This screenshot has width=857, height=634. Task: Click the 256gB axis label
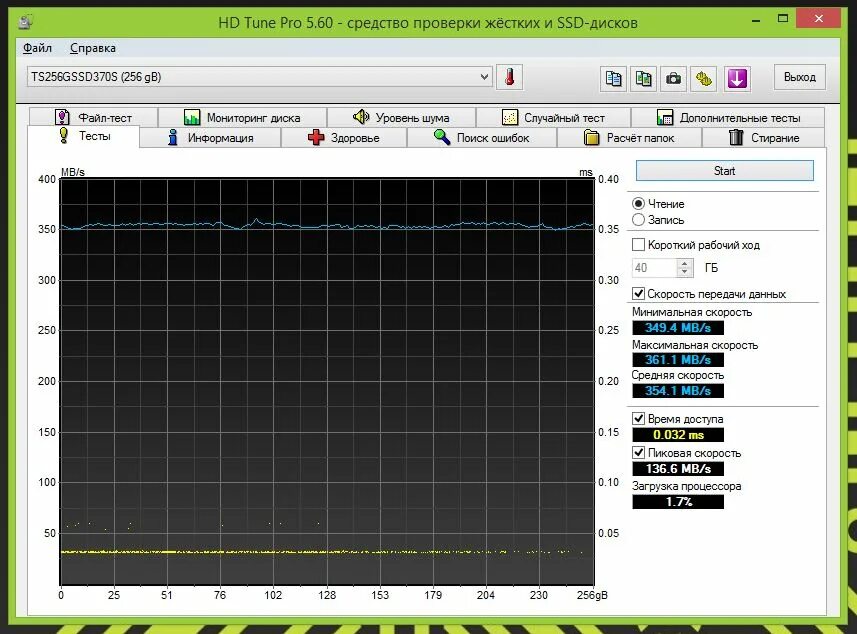click(592, 595)
